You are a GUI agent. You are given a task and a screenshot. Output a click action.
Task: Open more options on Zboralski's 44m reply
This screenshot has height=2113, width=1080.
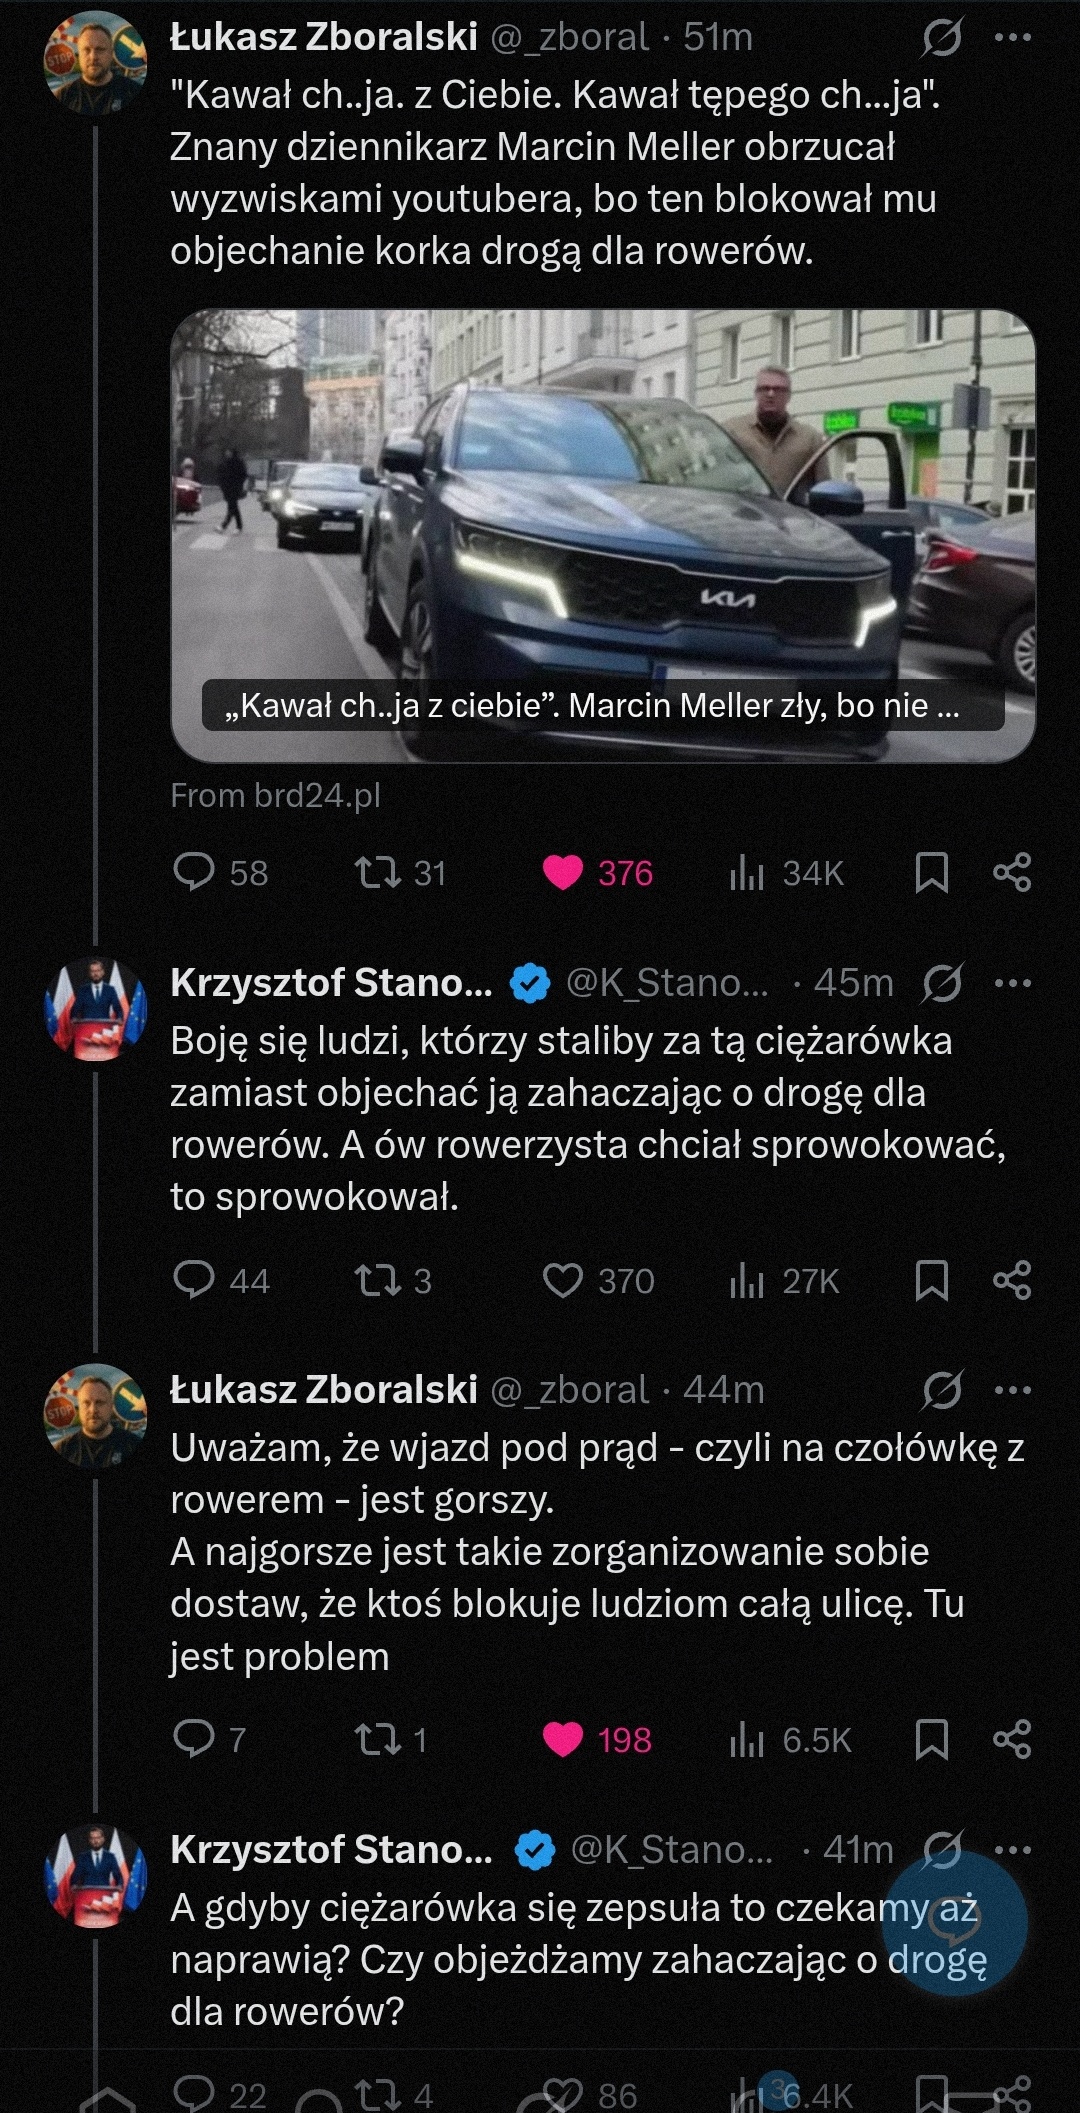[x=1012, y=1390]
